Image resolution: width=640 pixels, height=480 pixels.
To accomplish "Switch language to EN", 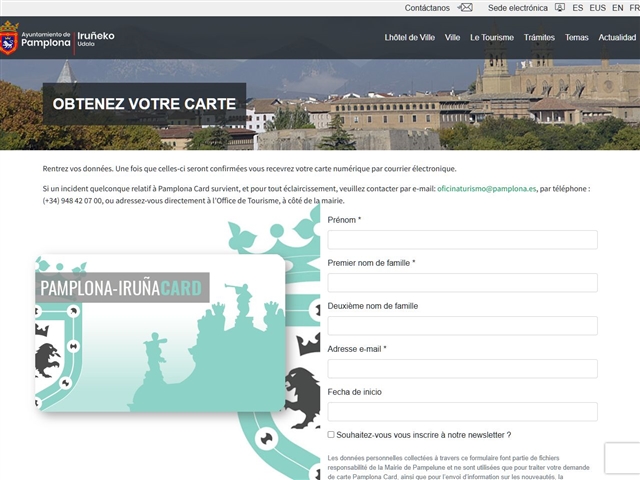I will tap(618, 8).
